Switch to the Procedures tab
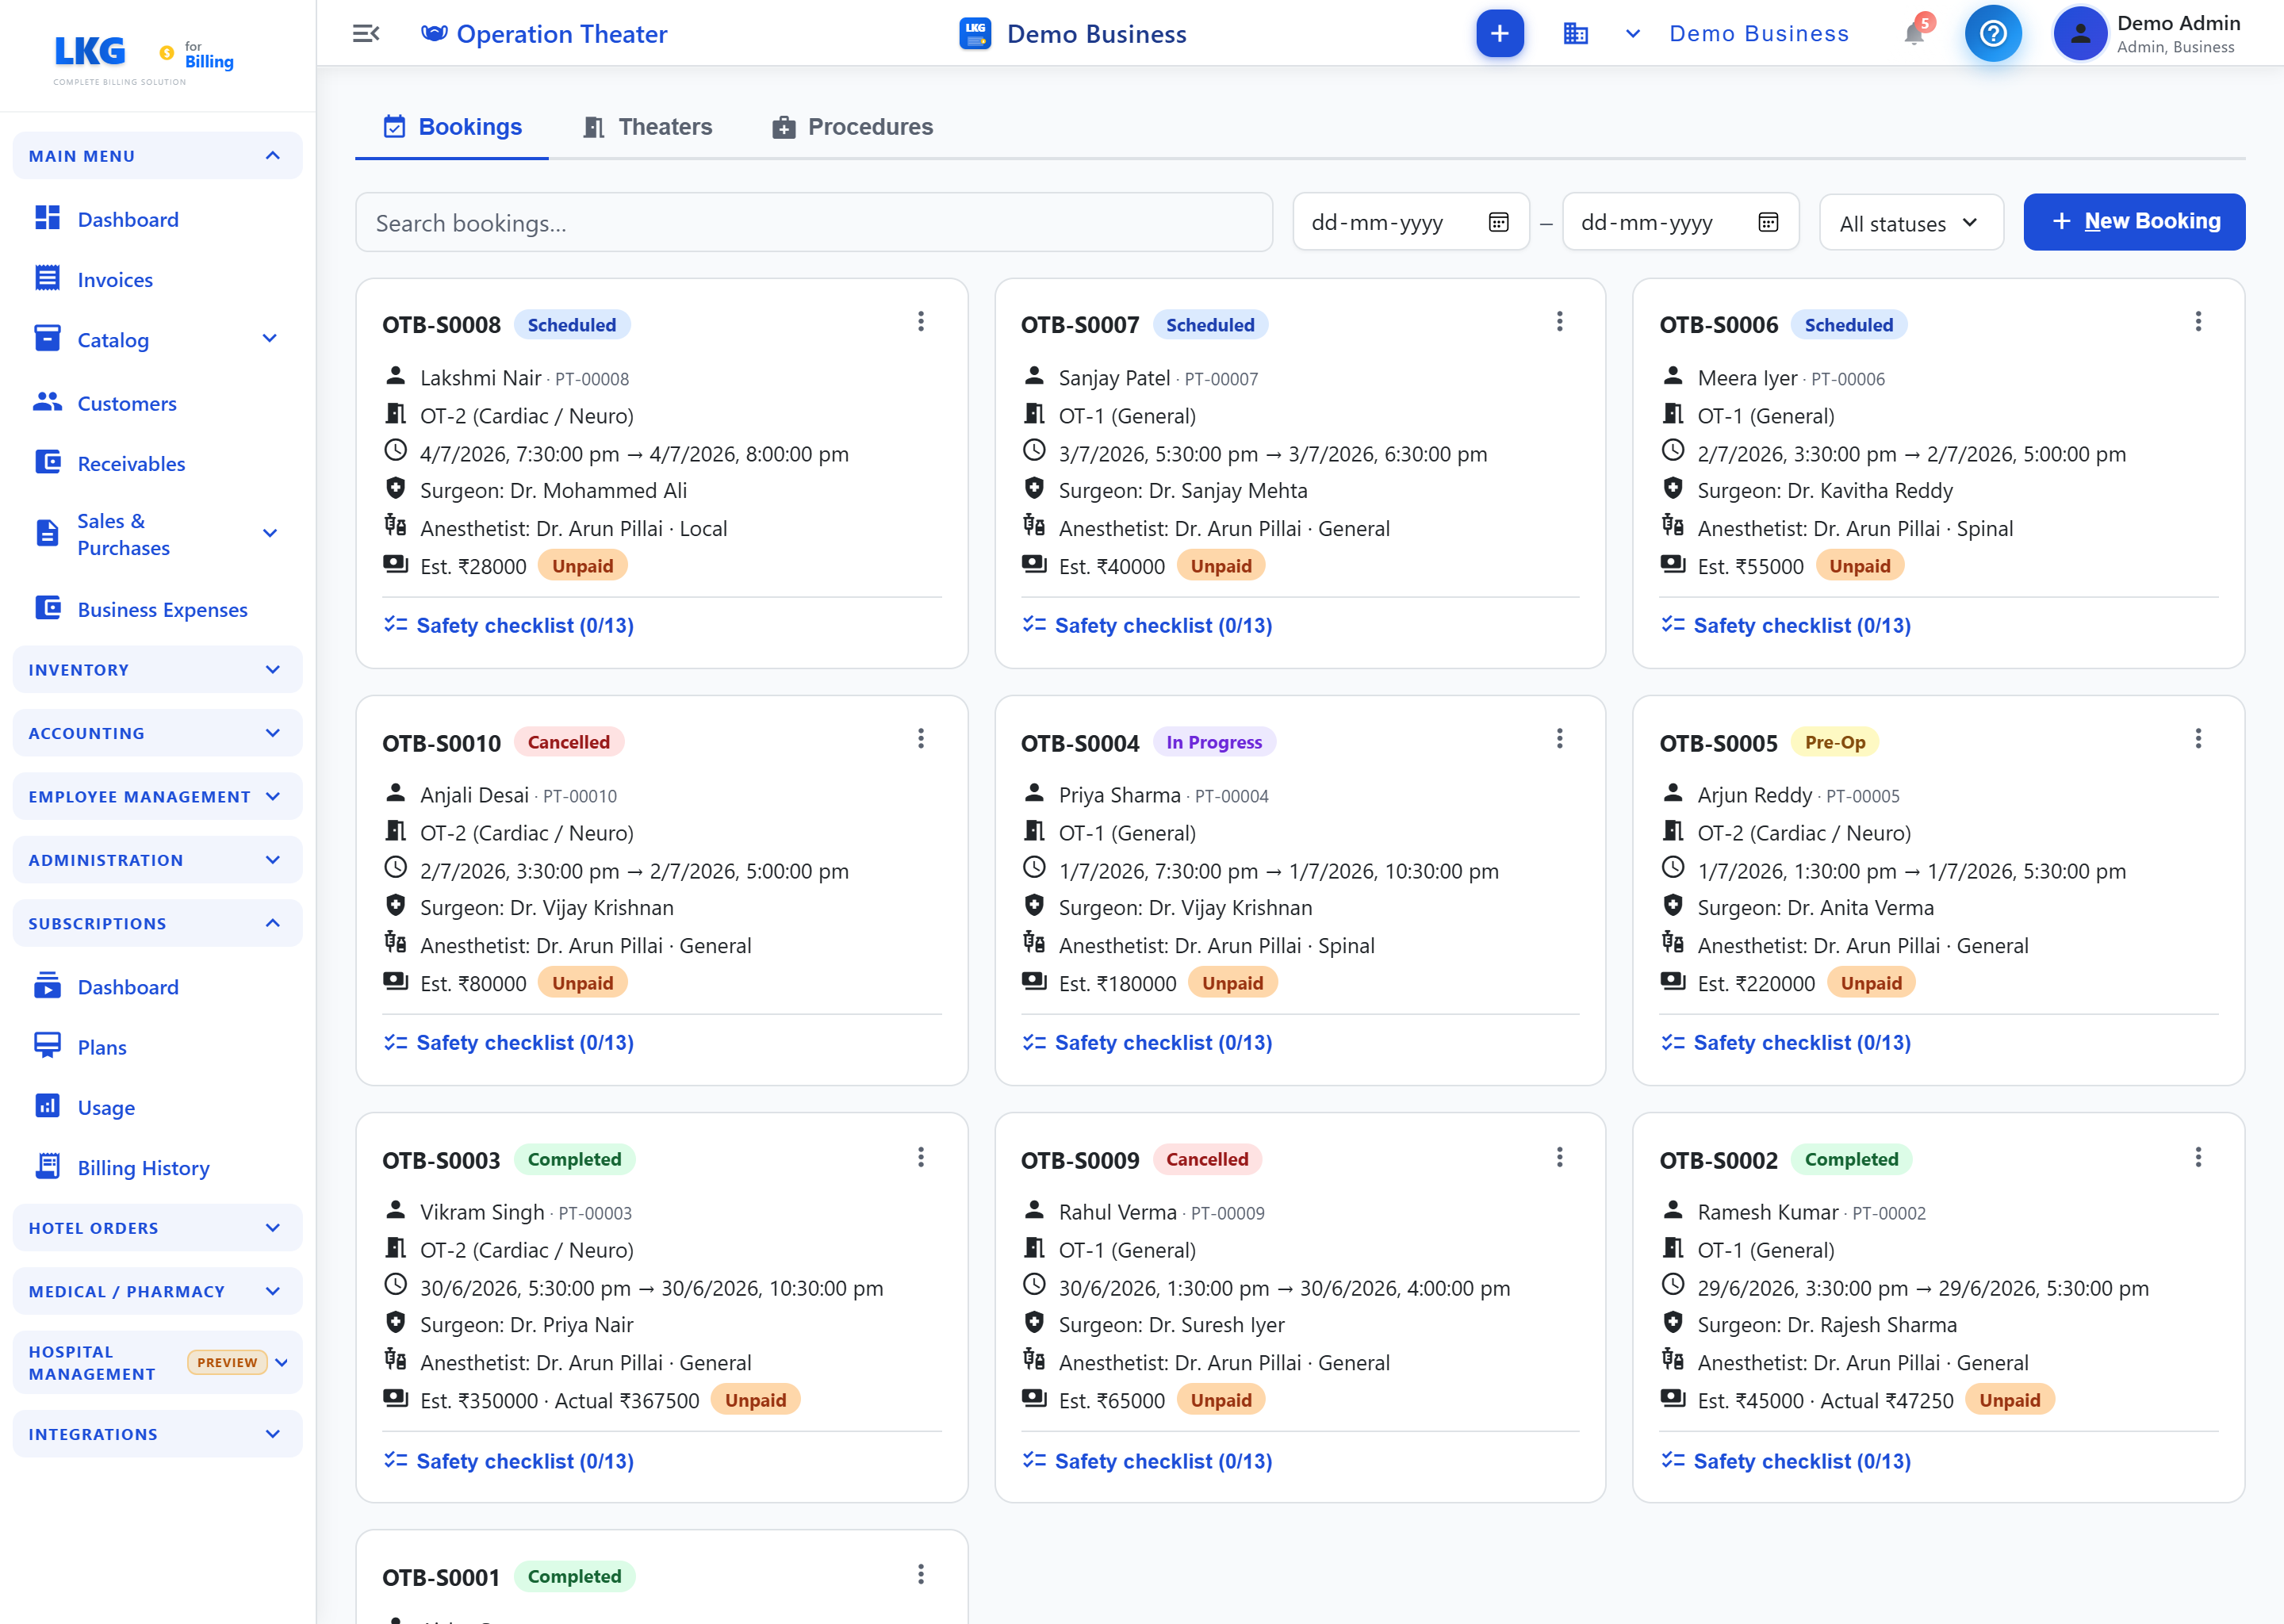The image size is (2284, 1624). coord(852,127)
